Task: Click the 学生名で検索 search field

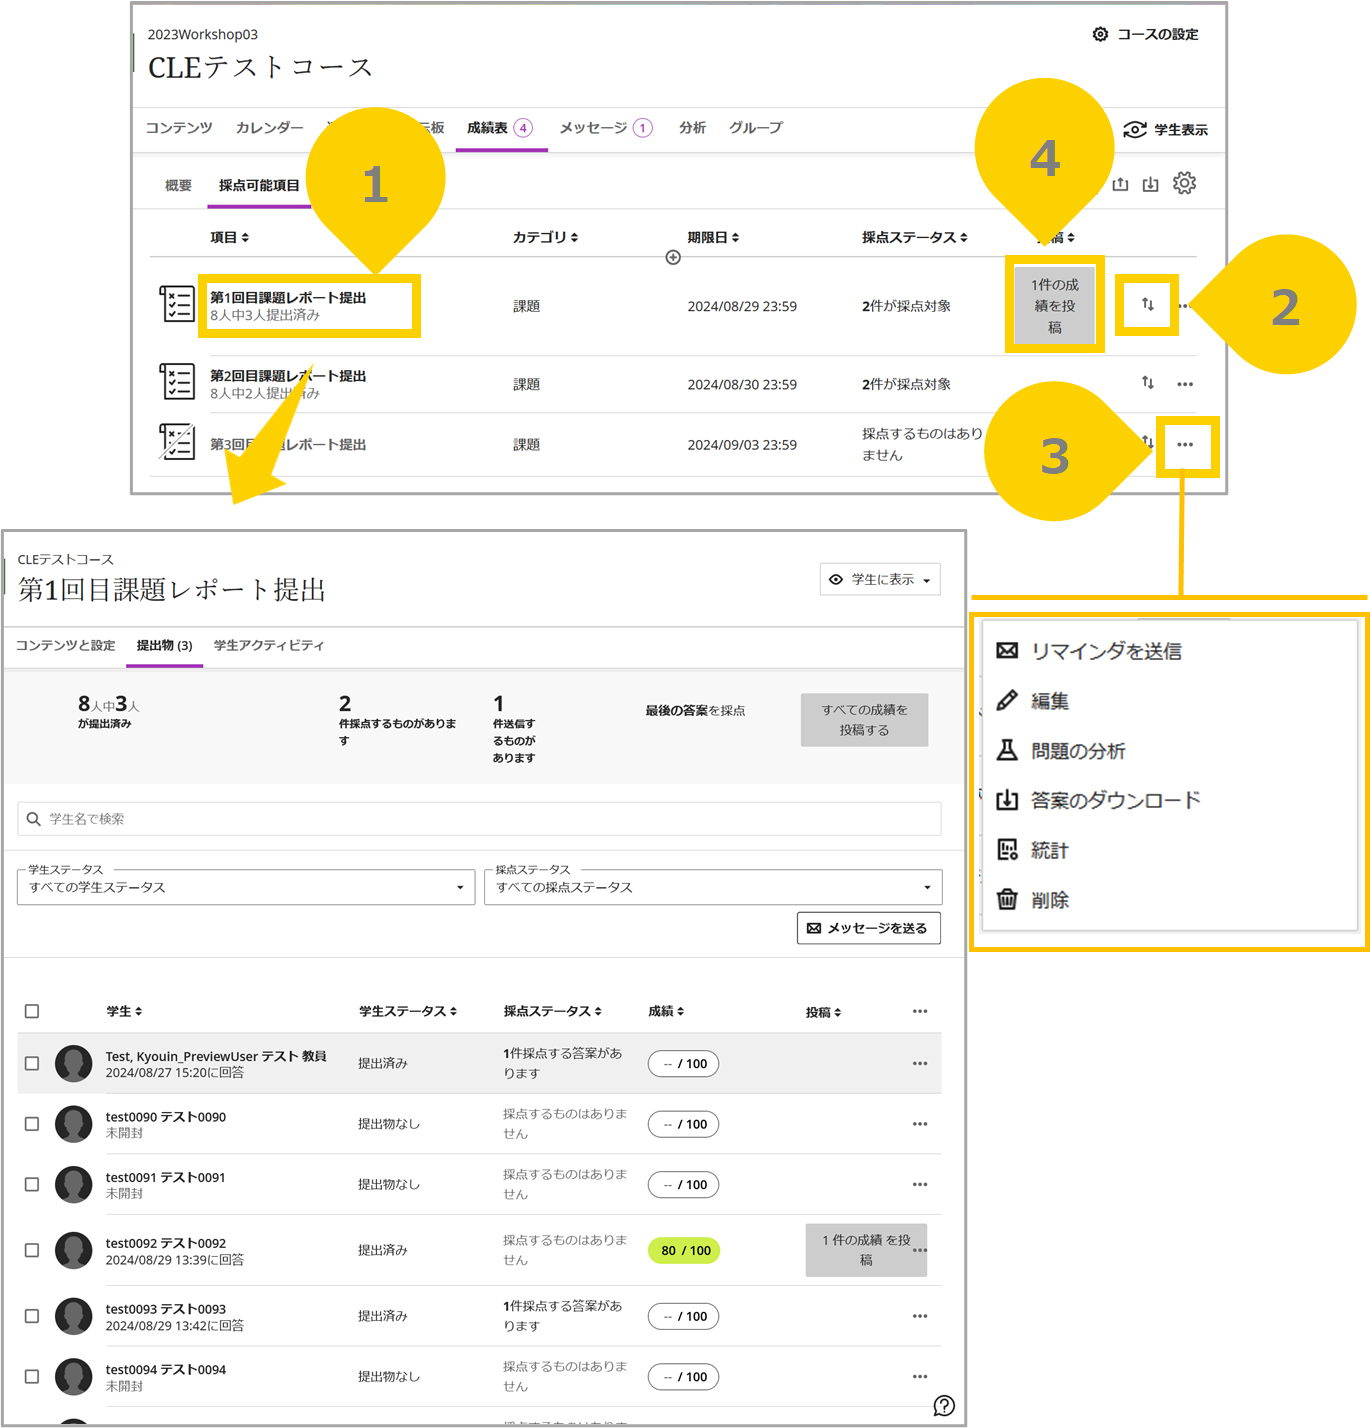Action: tap(479, 818)
